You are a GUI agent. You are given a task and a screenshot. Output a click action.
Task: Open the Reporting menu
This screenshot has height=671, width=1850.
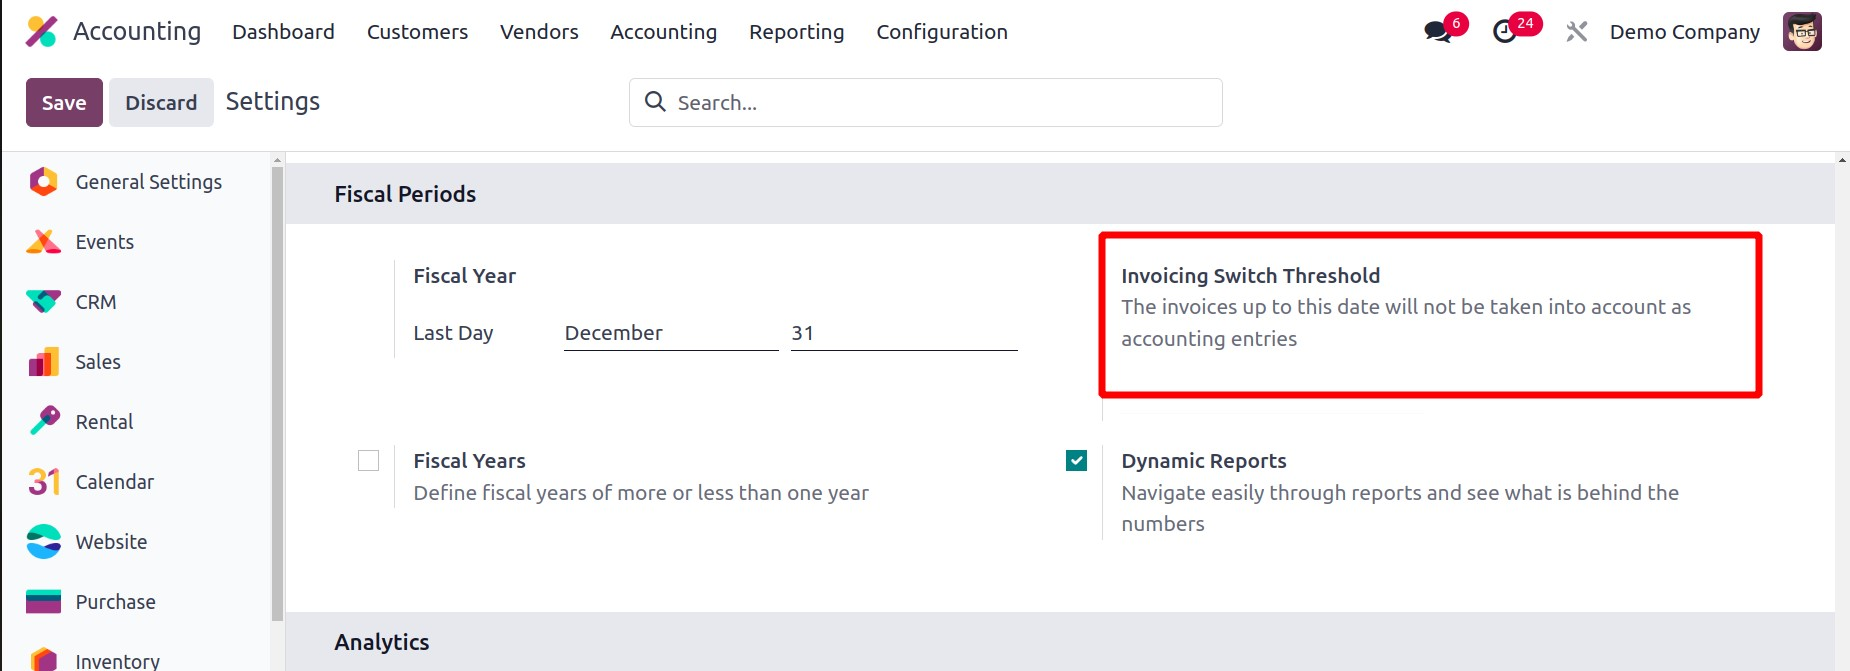(796, 32)
